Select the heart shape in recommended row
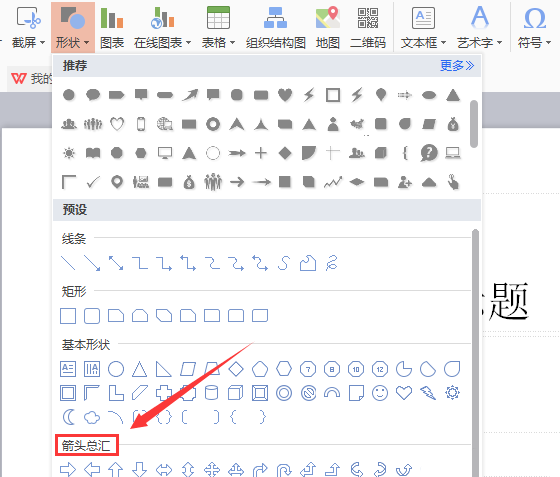The image size is (560, 477). coord(285,95)
